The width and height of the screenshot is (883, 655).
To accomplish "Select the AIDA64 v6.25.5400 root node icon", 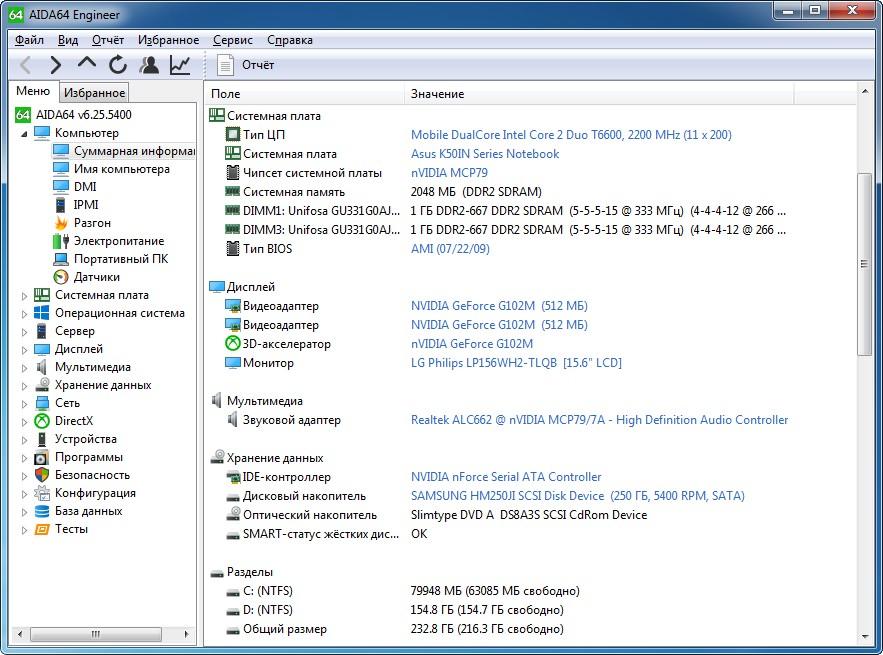I will click(x=23, y=114).
